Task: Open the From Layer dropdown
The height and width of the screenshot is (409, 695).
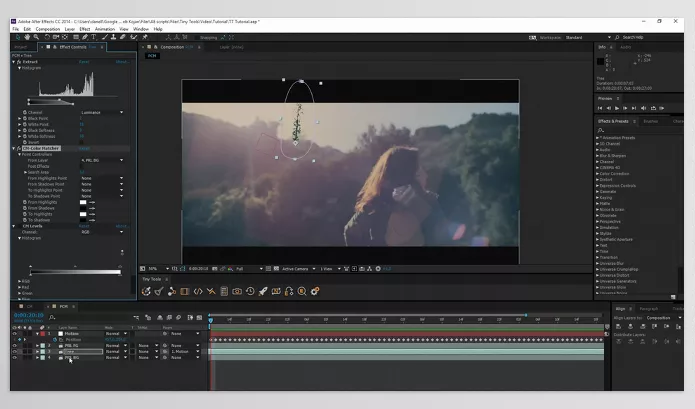Action: 102,160
